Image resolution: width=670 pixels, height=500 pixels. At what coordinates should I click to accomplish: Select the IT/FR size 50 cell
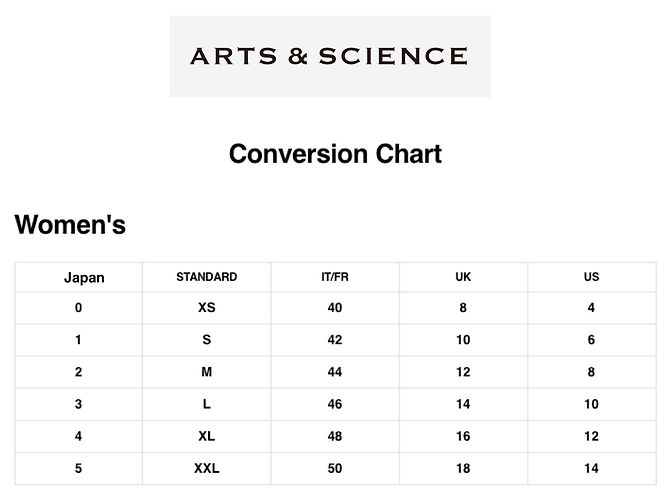(x=335, y=468)
